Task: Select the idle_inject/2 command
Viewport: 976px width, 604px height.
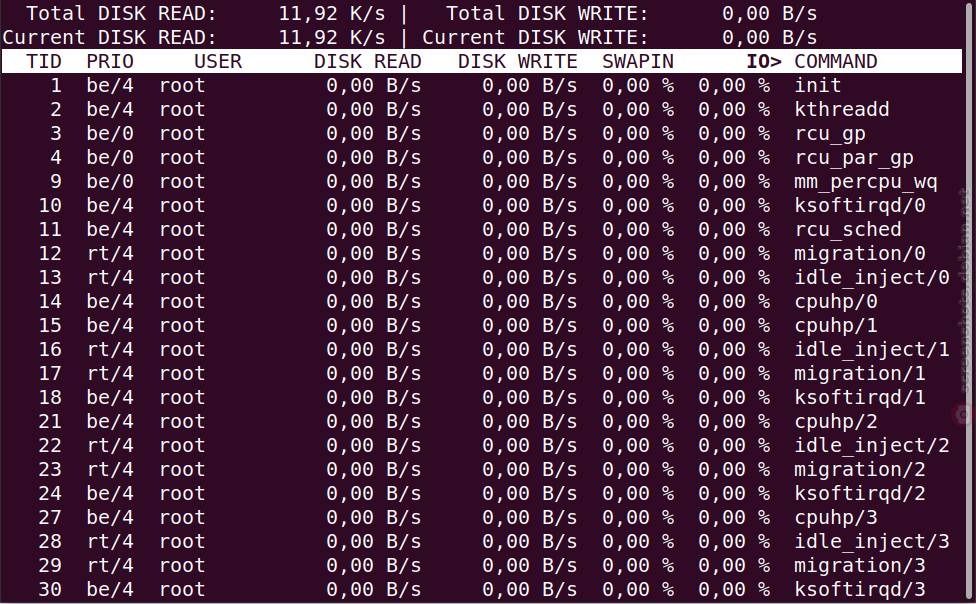Action: (x=872, y=446)
